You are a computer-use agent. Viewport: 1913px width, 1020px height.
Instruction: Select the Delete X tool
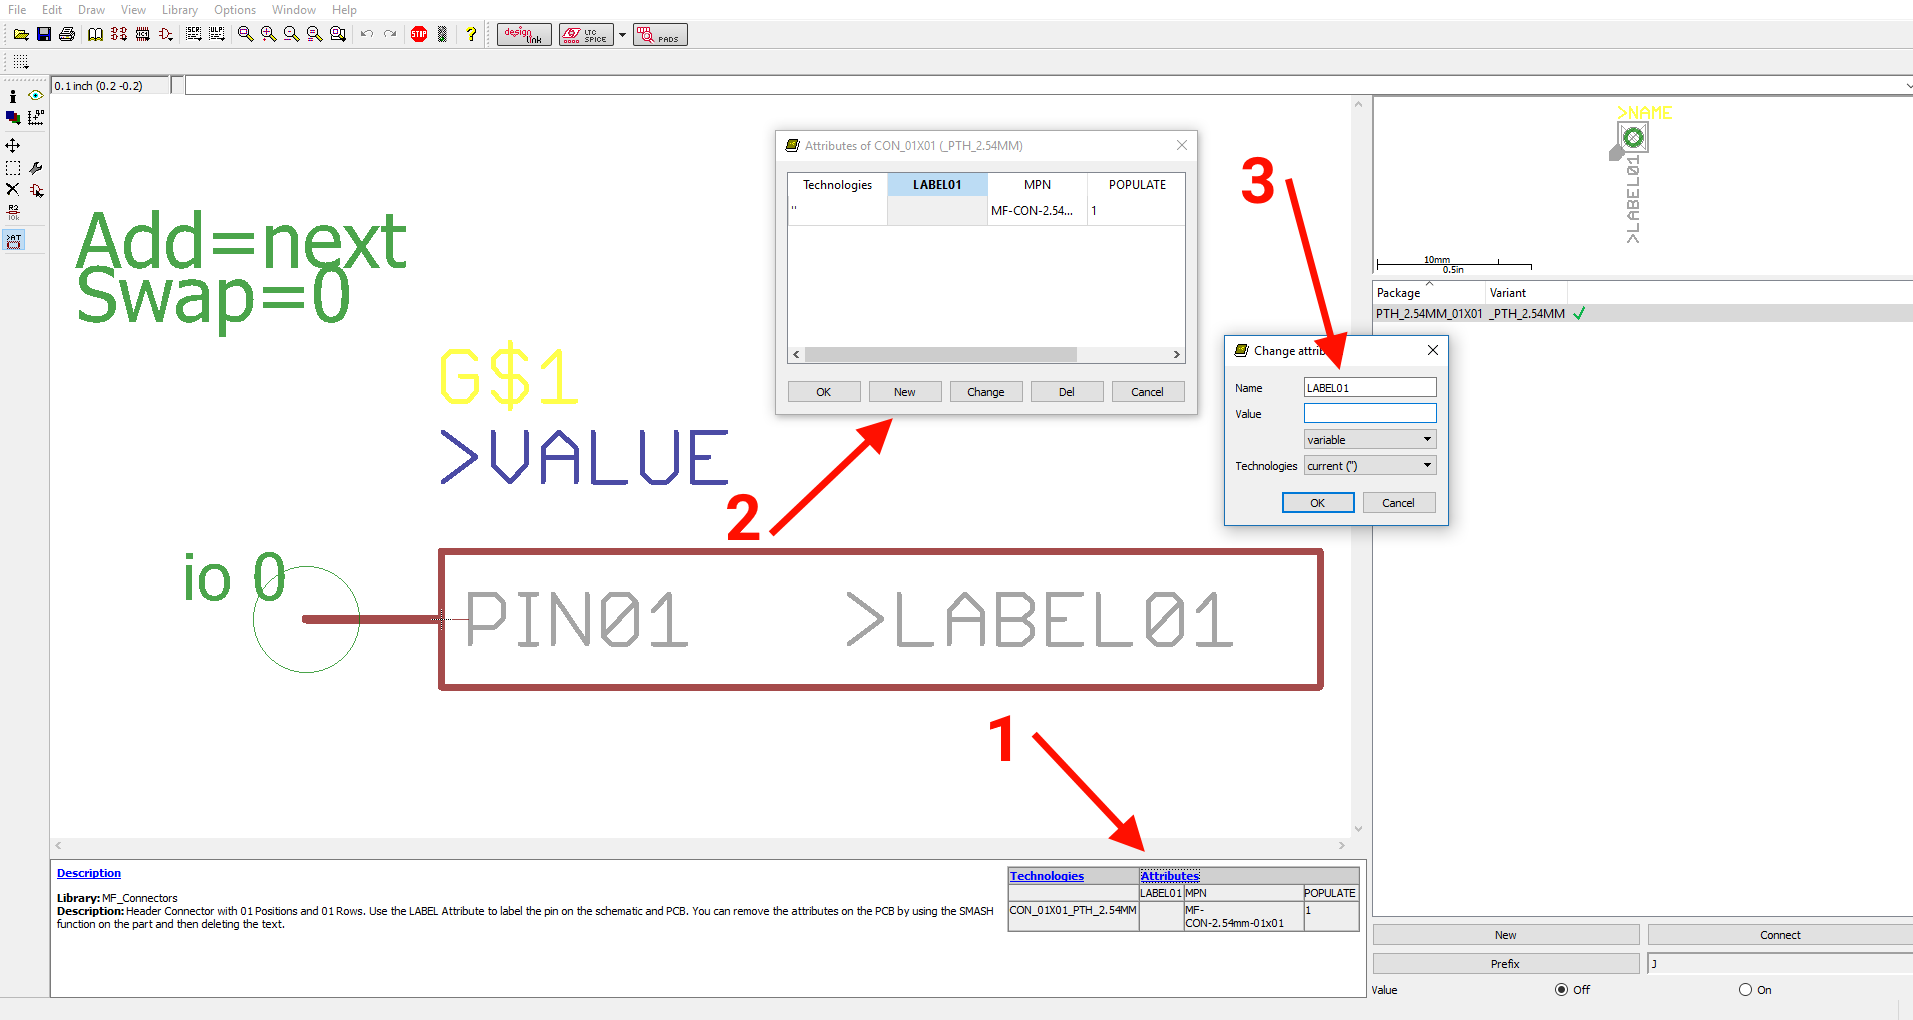(13, 189)
